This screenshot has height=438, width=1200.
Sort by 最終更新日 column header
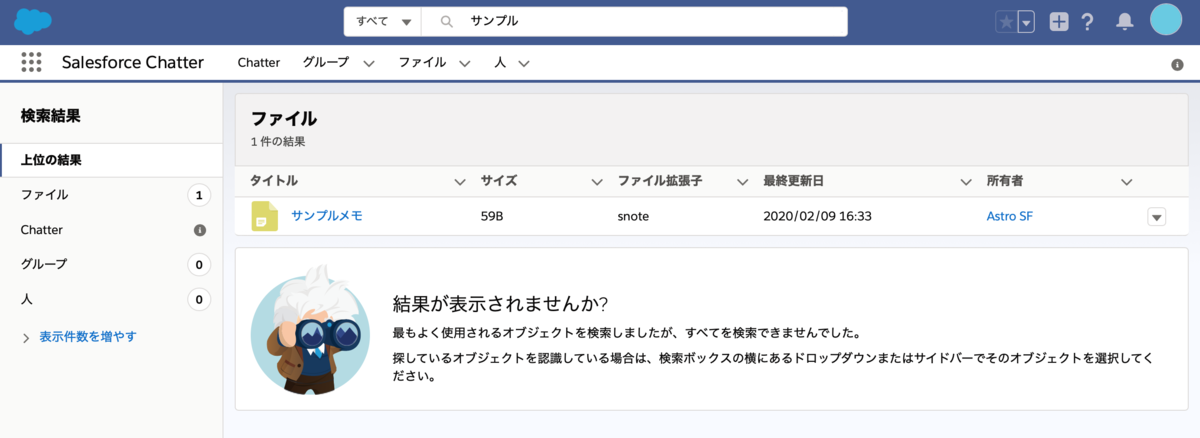coord(793,181)
